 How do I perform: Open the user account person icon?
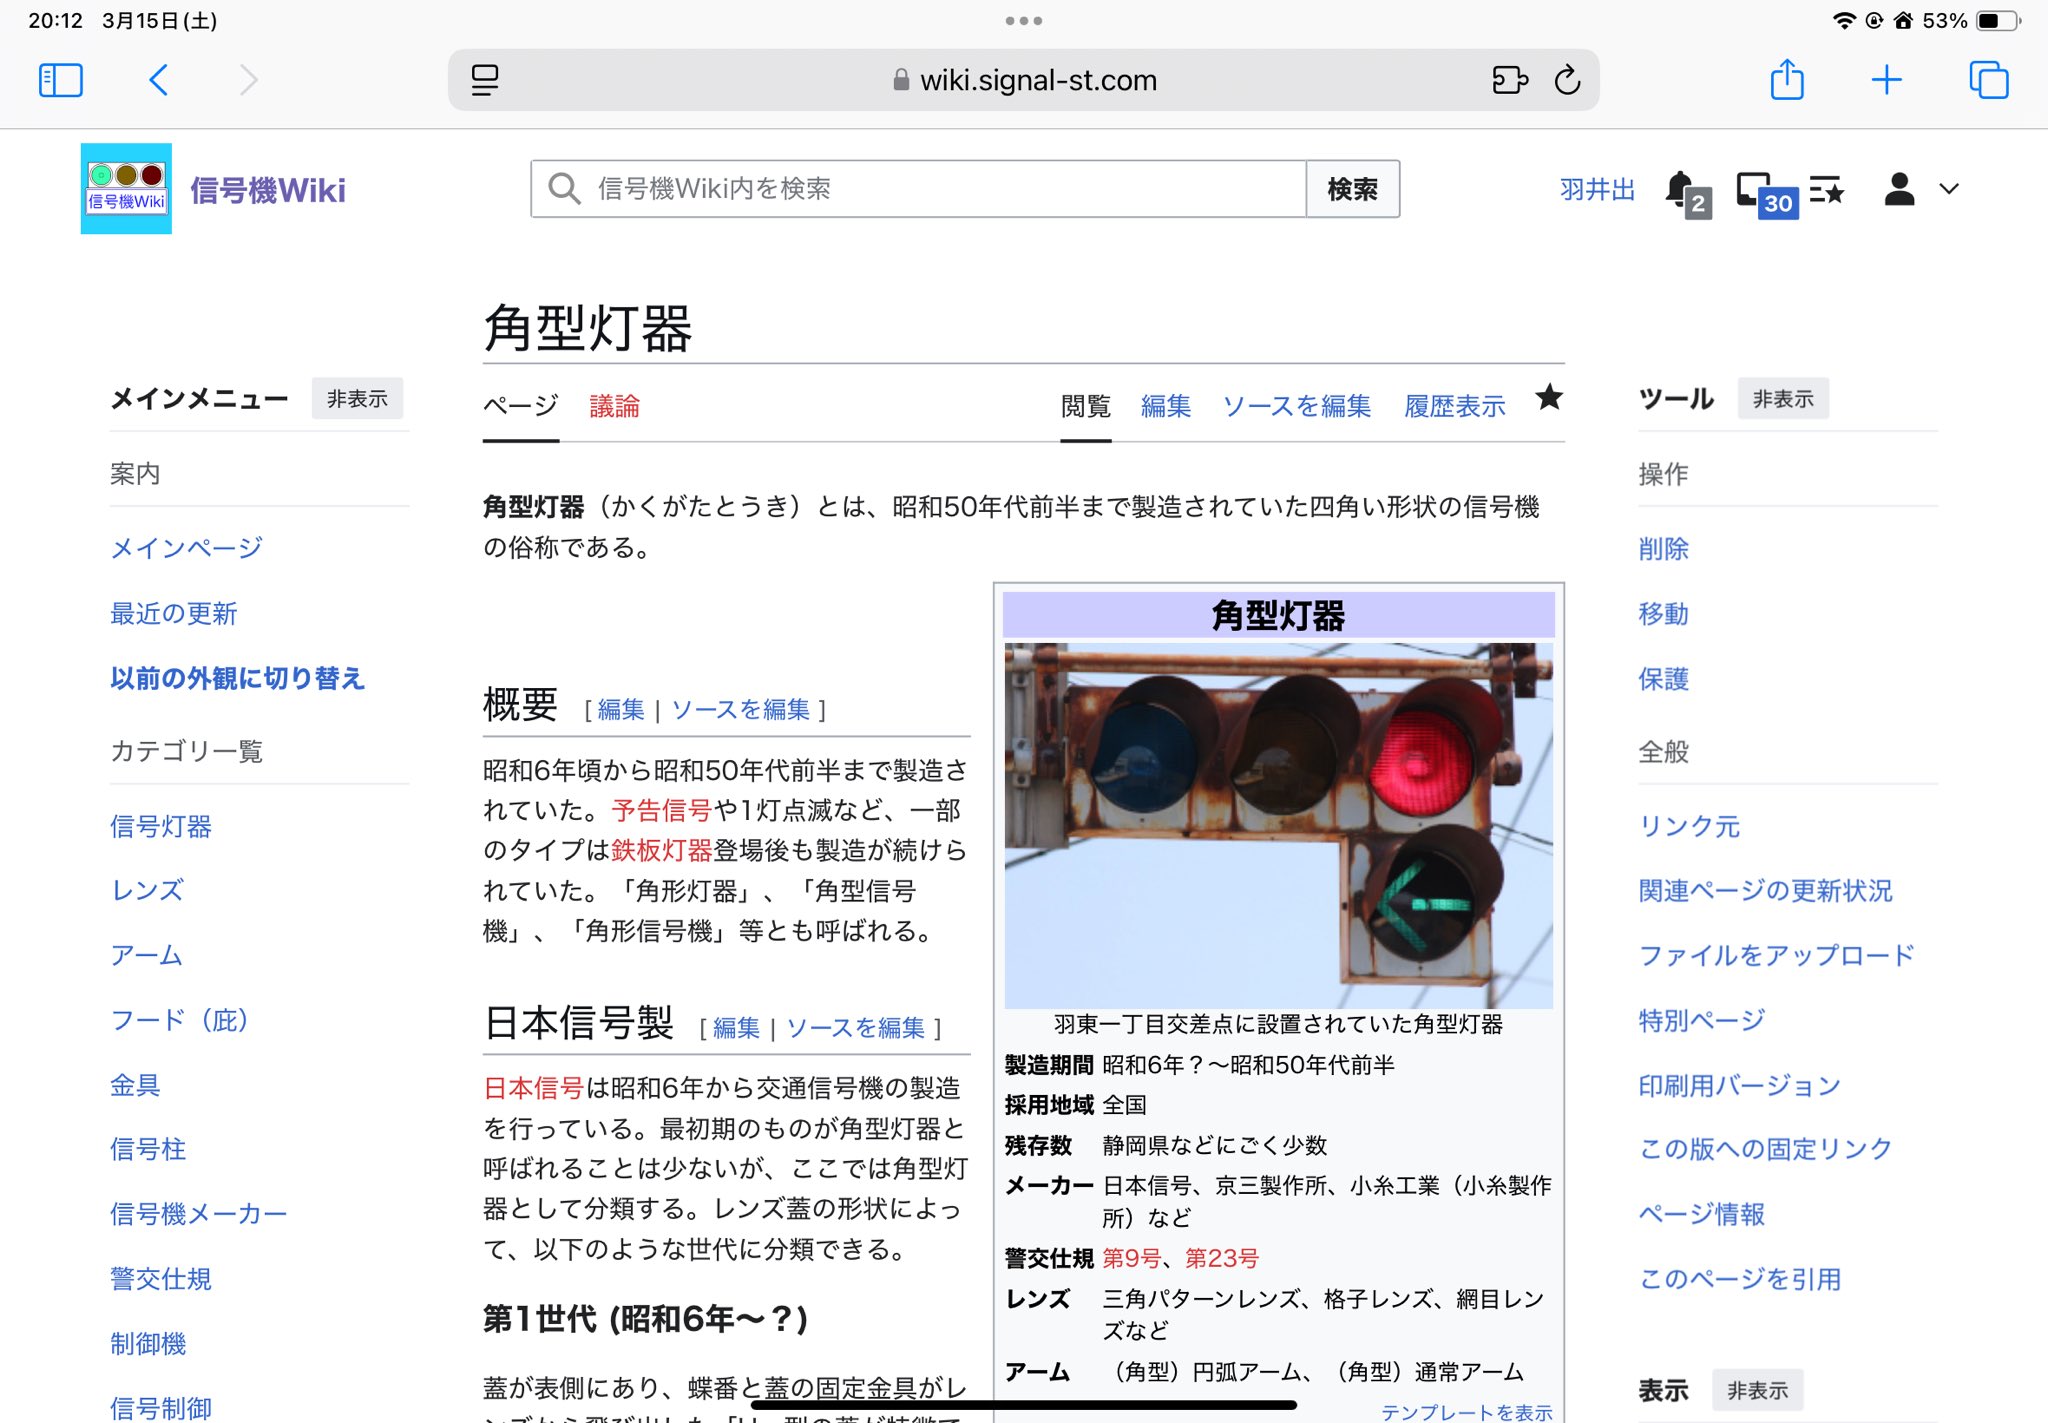tap(1898, 189)
